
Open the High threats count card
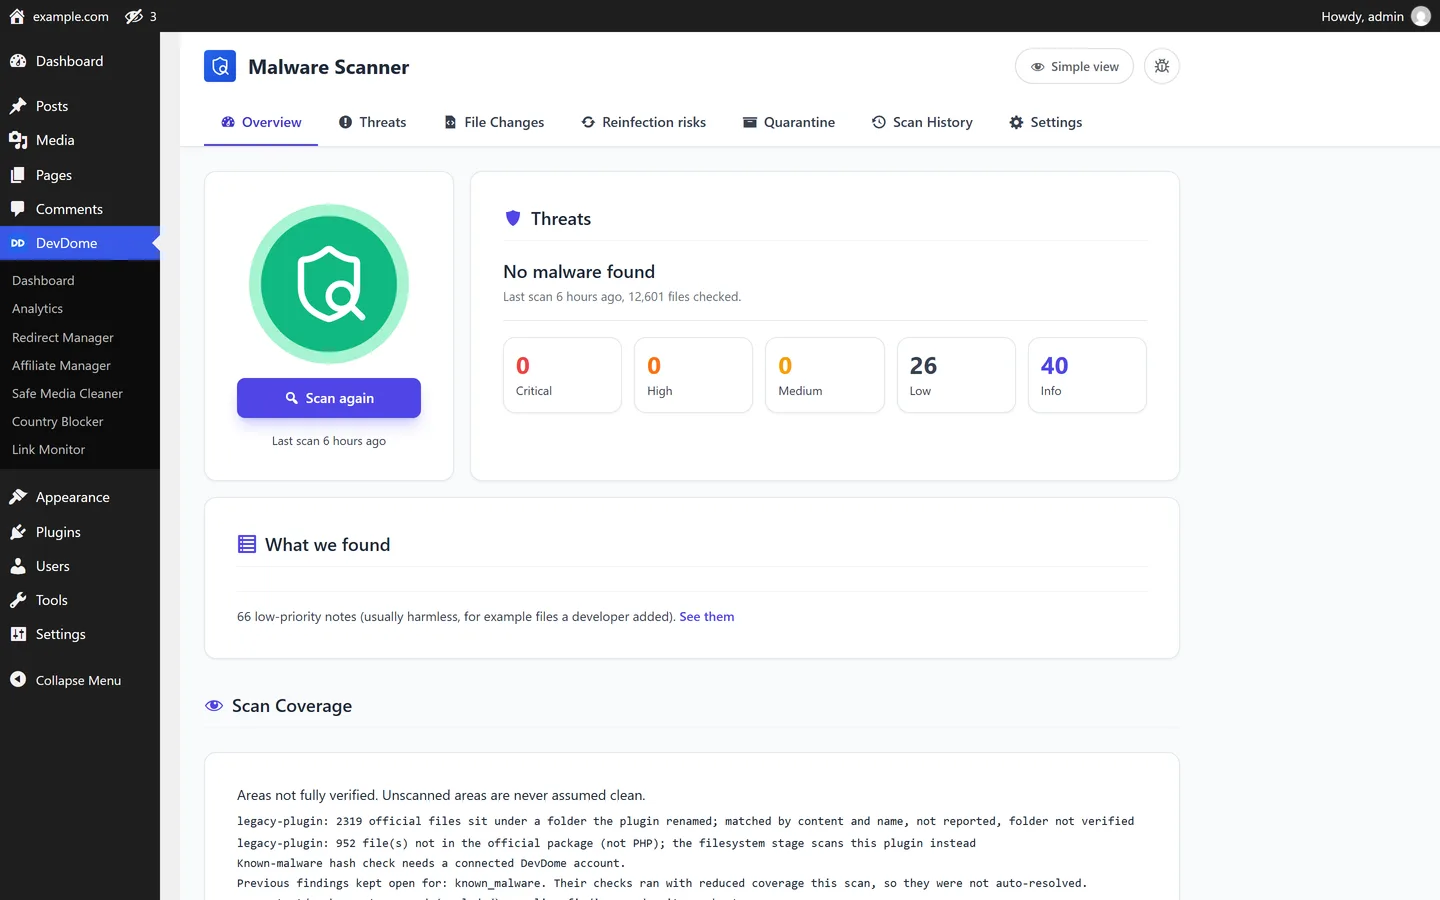coord(693,375)
